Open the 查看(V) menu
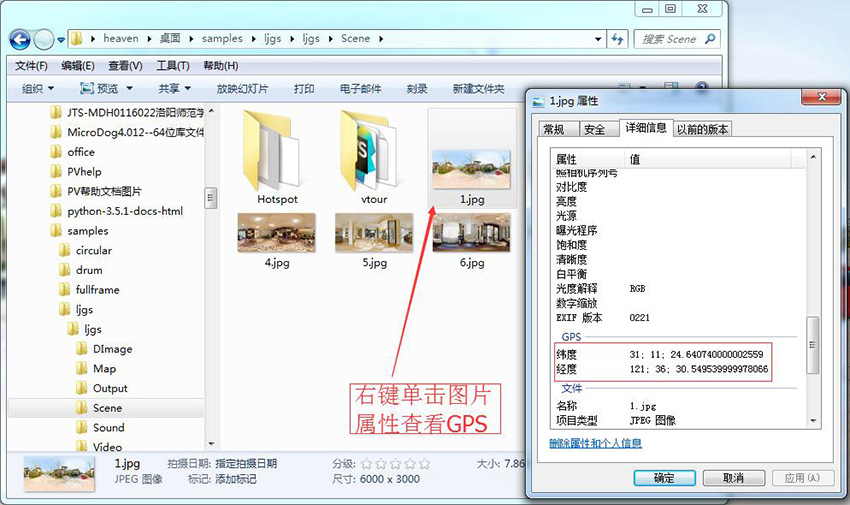Viewport: 850px width, 505px height. click(x=125, y=66)
